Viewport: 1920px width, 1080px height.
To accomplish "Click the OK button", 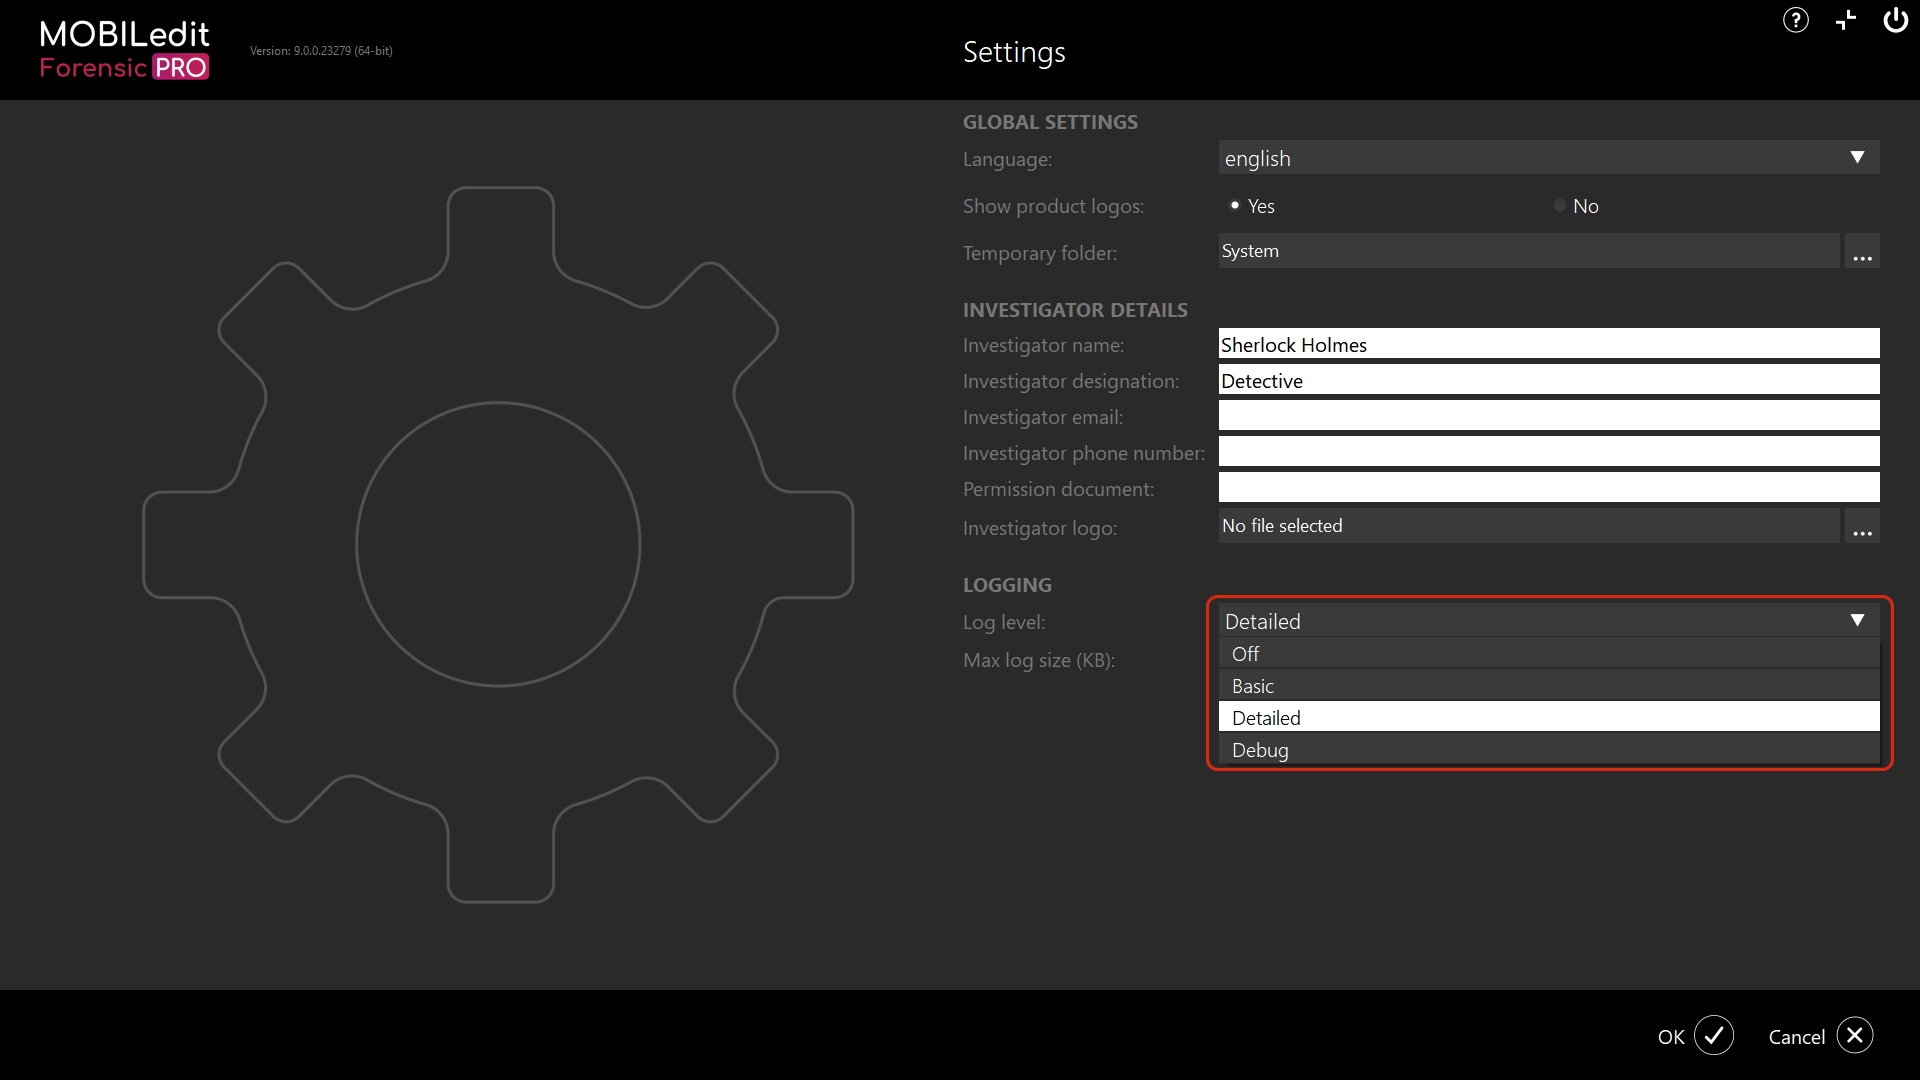I will pos(1671,1036).
